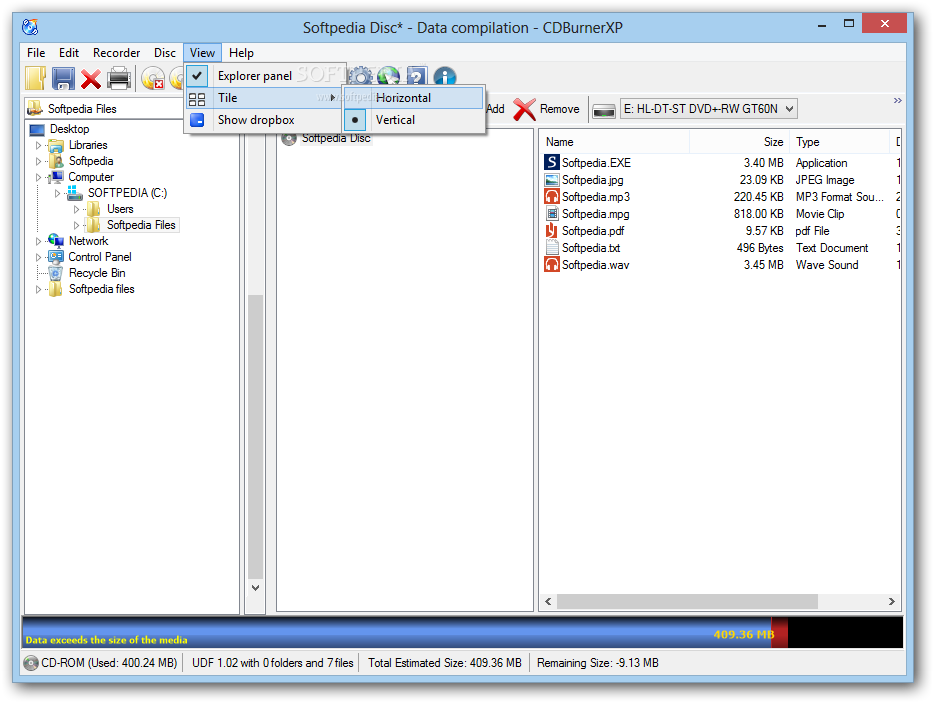The height and width of the screenshot is (703, 934).
Task: Sort files by the Size column header
Action: [x=739, y=142]
